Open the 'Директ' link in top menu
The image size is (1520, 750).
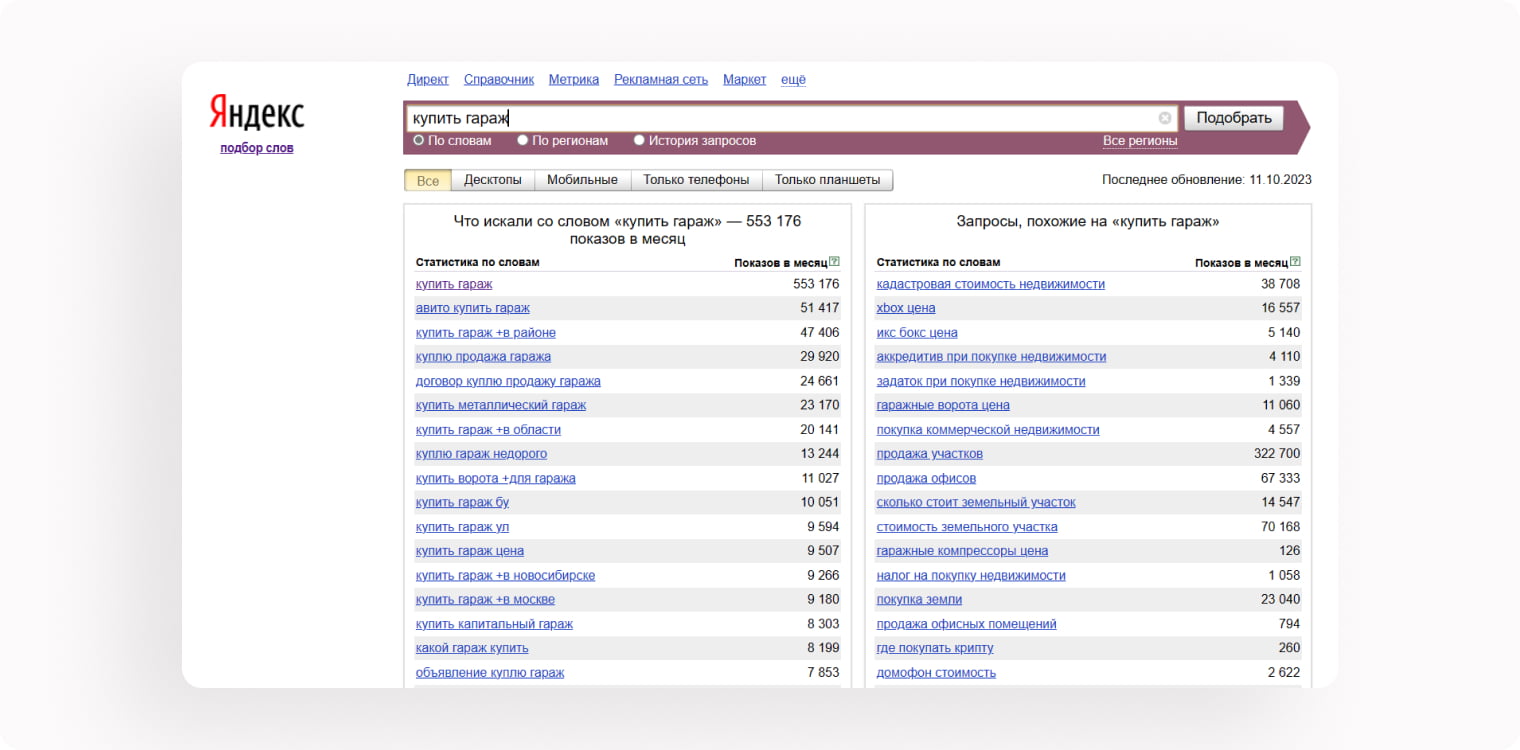[428, 80]
